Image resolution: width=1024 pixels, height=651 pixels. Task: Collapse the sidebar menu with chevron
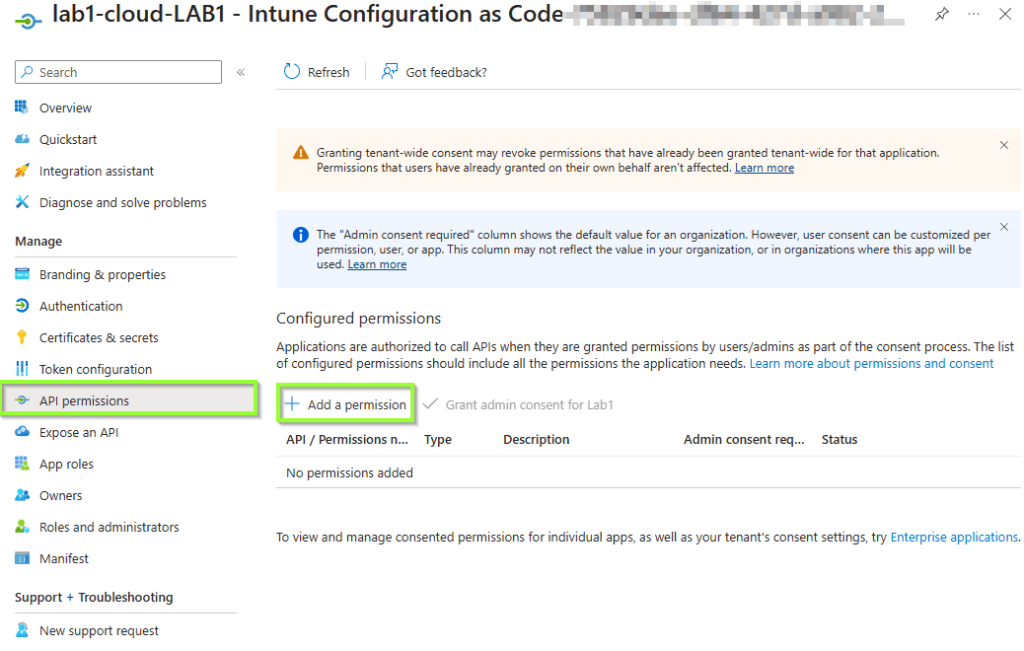240,72
